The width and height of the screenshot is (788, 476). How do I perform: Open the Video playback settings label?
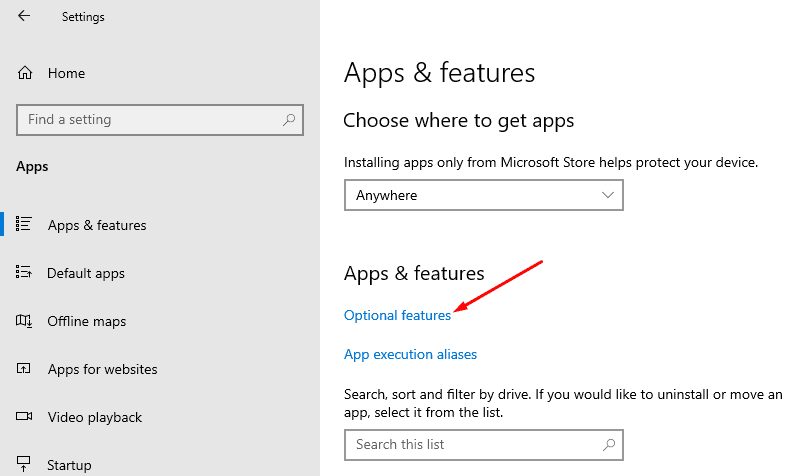coord(95,417)
